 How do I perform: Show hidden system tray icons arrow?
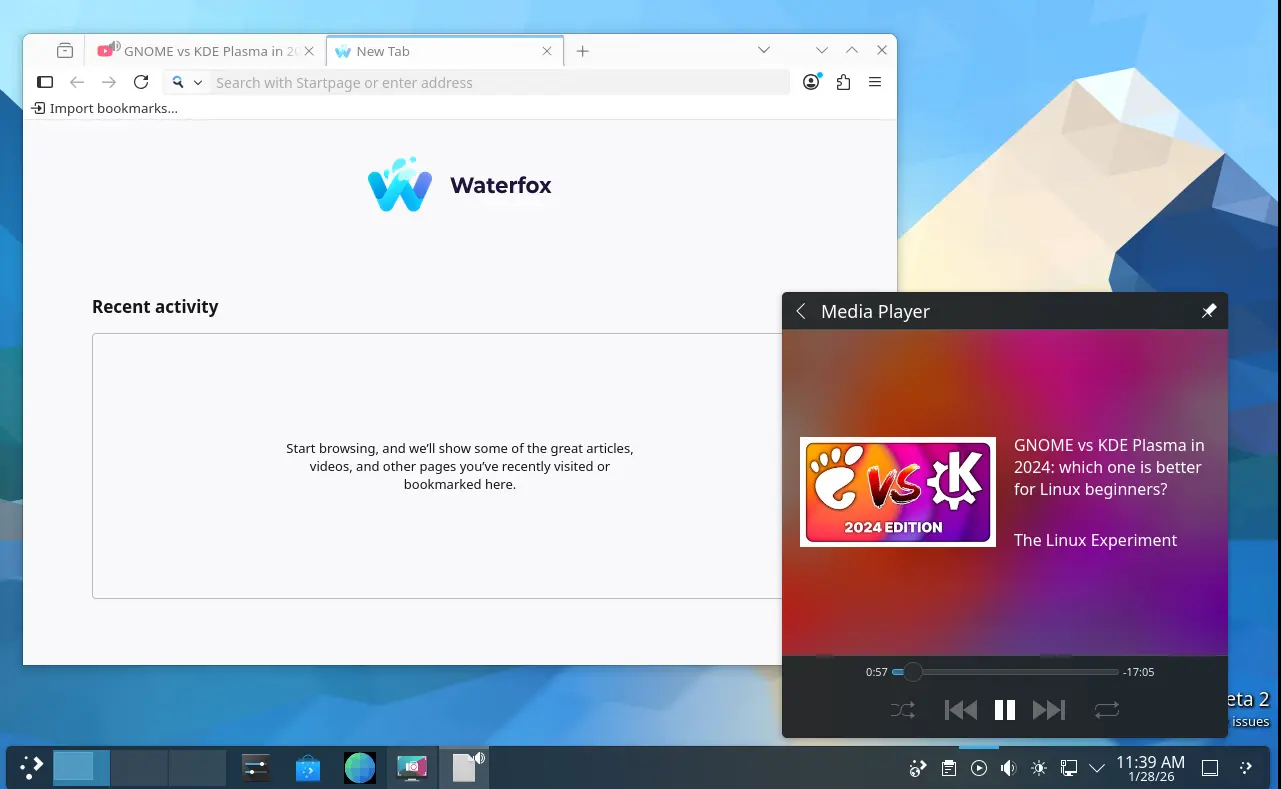1097,768
